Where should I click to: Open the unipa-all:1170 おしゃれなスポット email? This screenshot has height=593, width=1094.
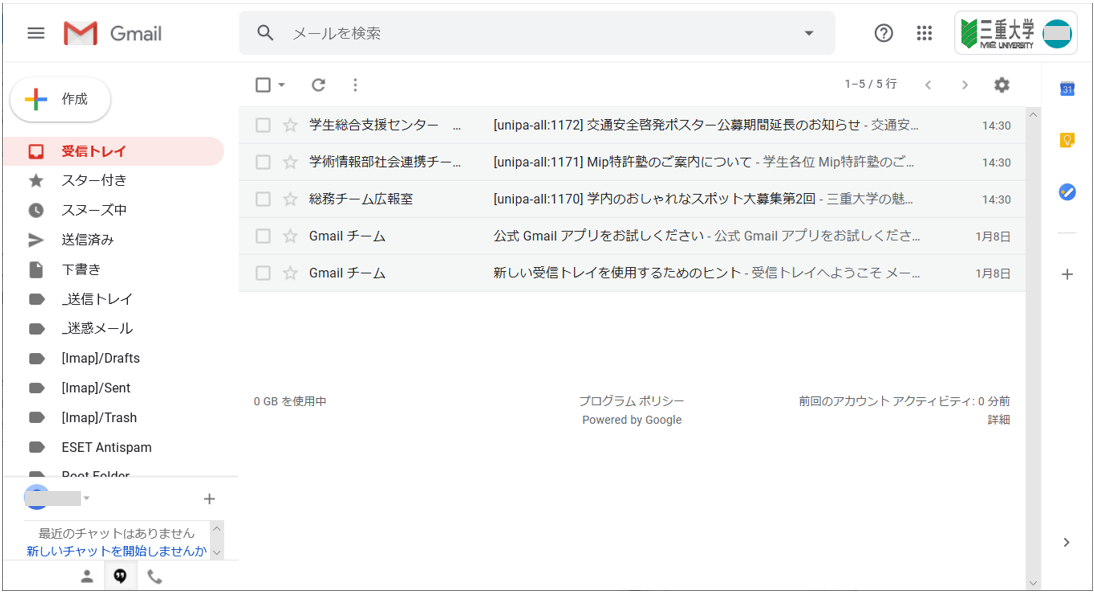coord(632,199)
